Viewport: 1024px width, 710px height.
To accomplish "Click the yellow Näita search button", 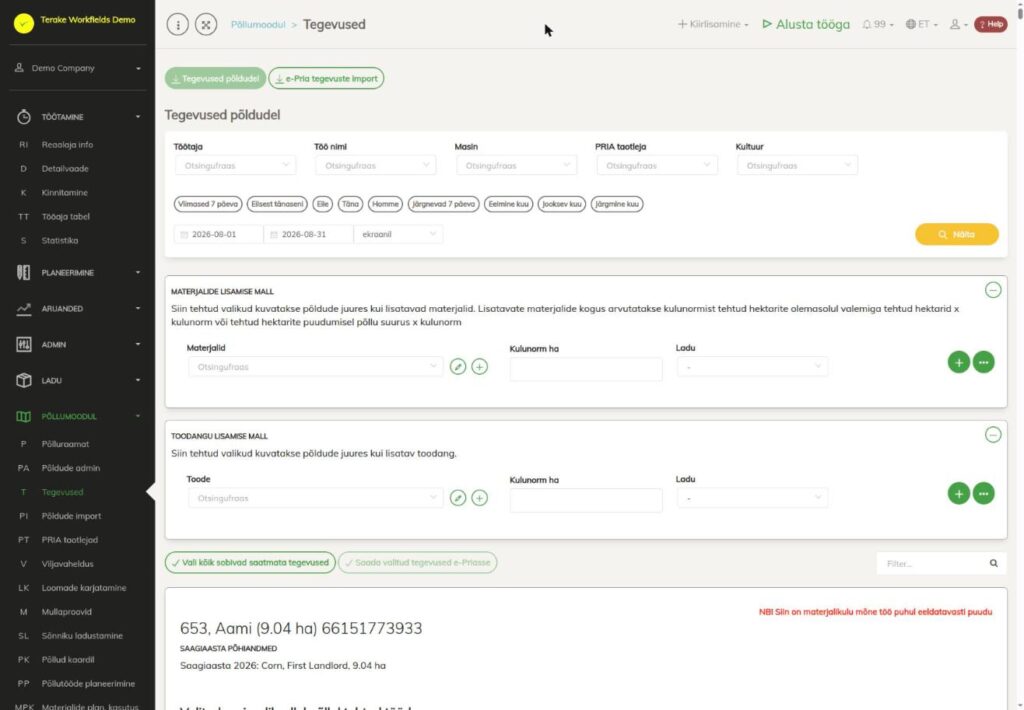I will coord(957,234).
